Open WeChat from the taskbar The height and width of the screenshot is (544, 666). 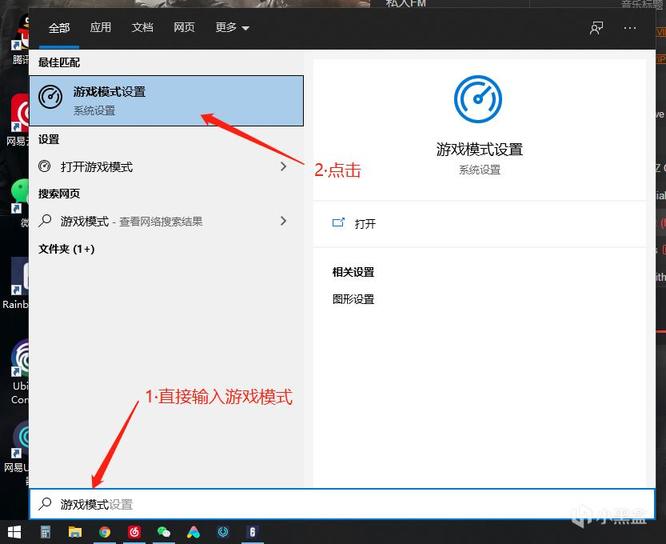click(x=163, y=532)
